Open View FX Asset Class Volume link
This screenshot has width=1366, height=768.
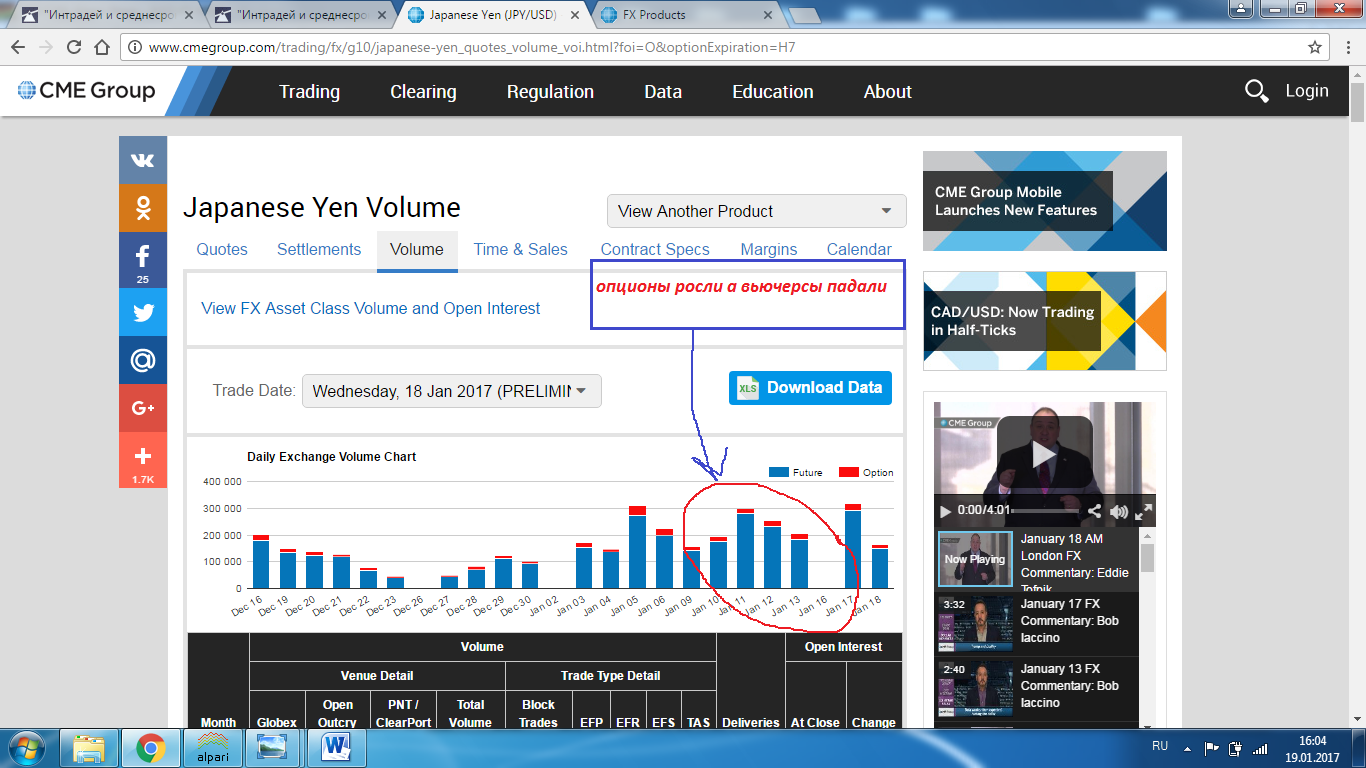pos(371,308)
